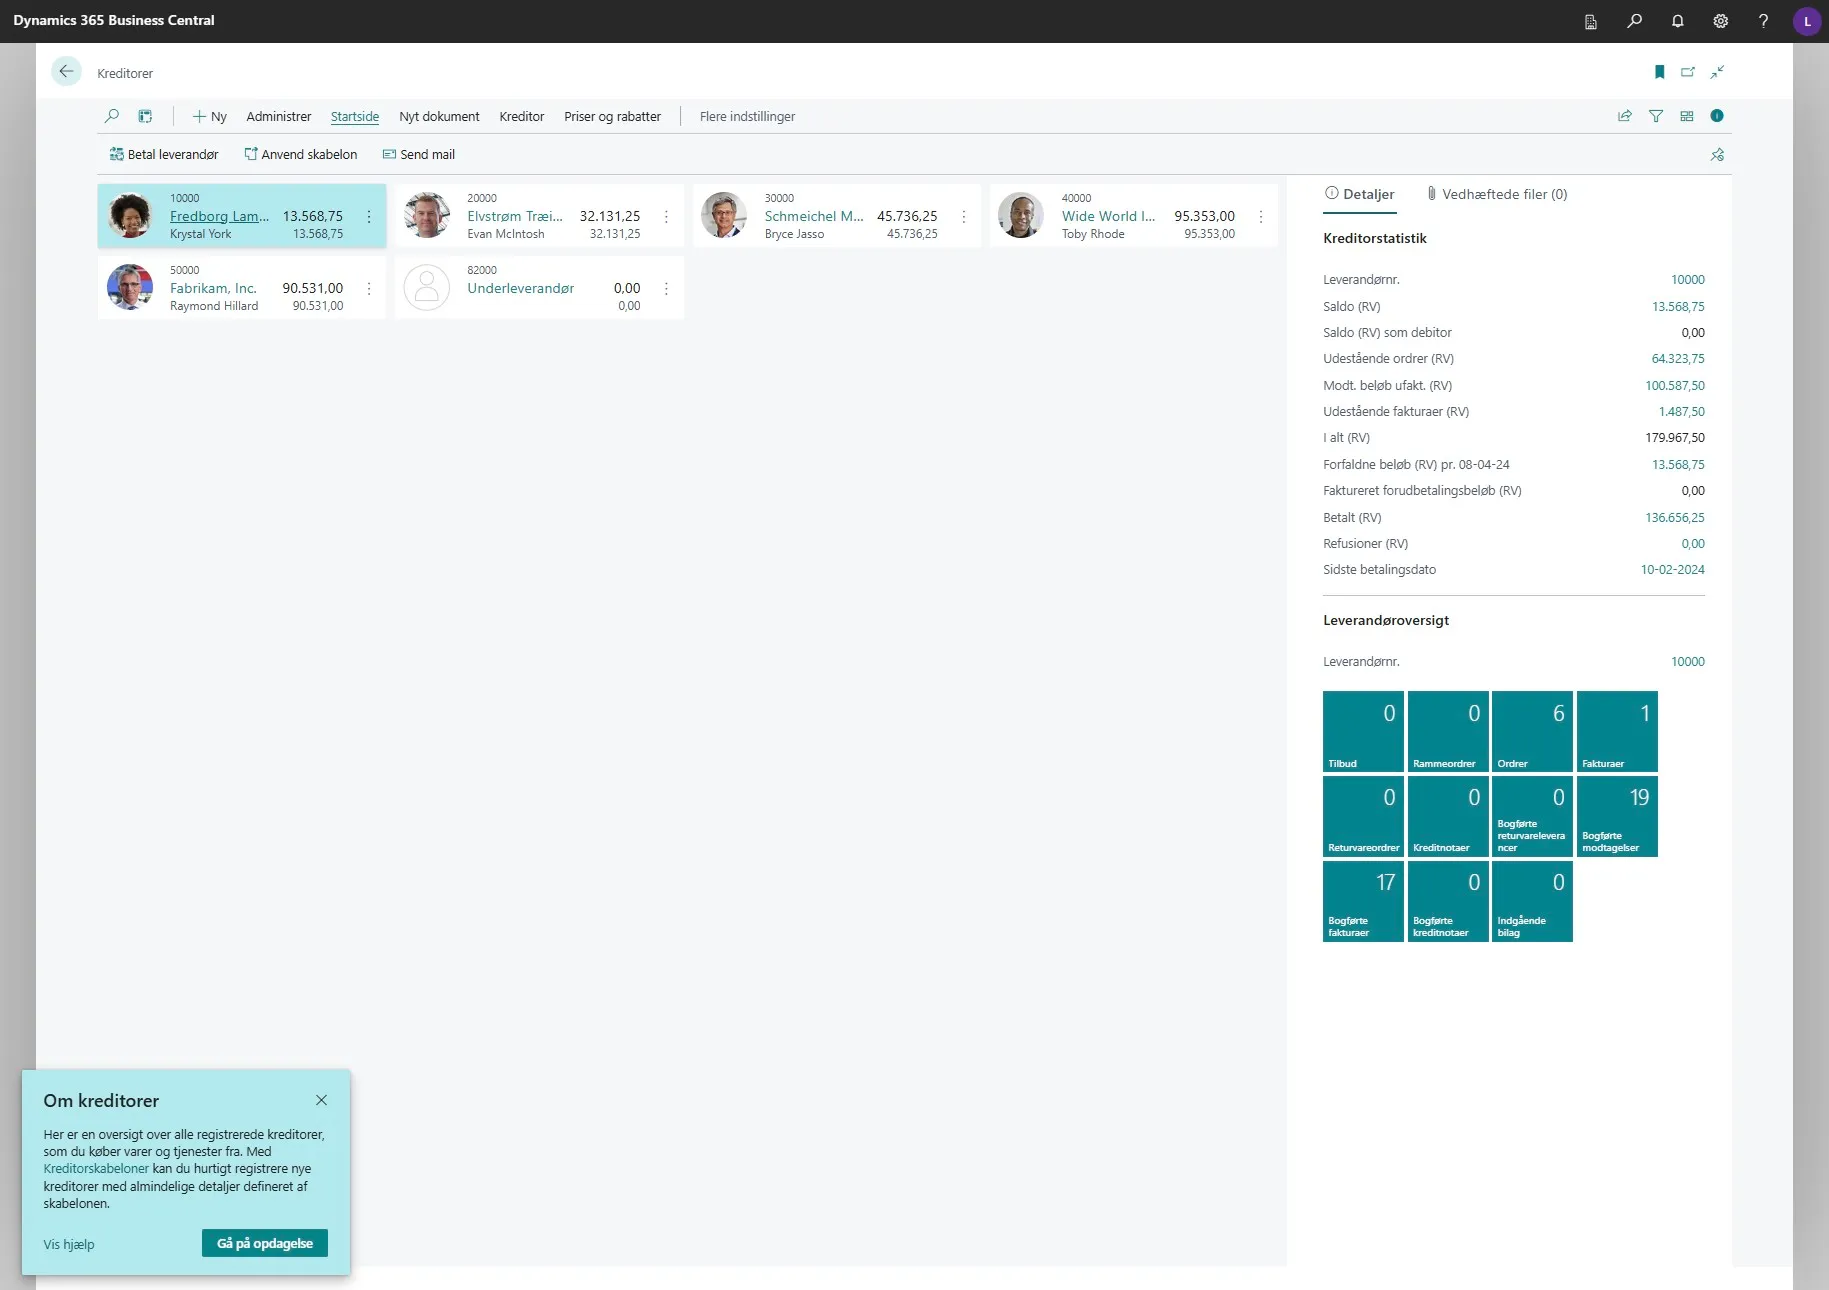
Task: Bookmark the Kreditorer page
Action: [1660, 72]
